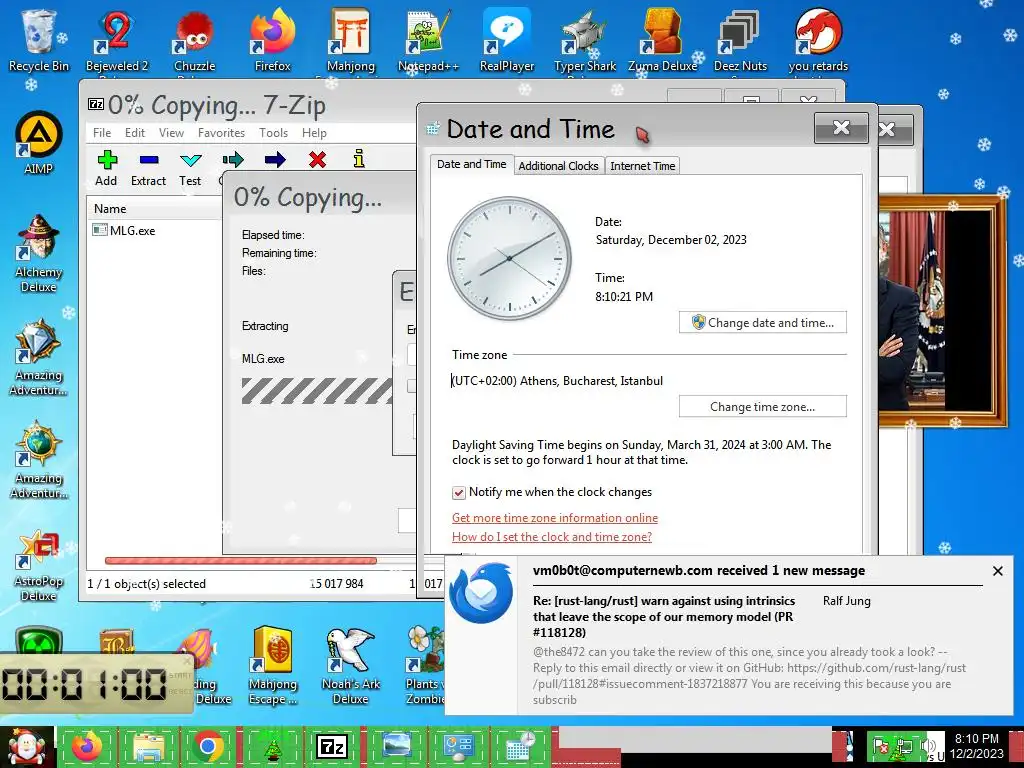Open How do I set the clock link
1024x768 pixels.
point(552,537)
